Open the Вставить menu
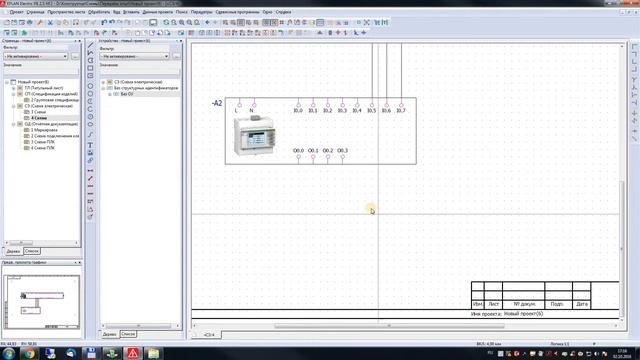Viewport: 640px width, 360px height. point(131,12)
